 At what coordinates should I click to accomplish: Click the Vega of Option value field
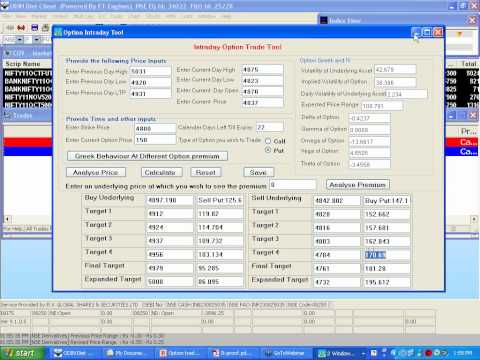pyautogui.click(x=369, y=153)
